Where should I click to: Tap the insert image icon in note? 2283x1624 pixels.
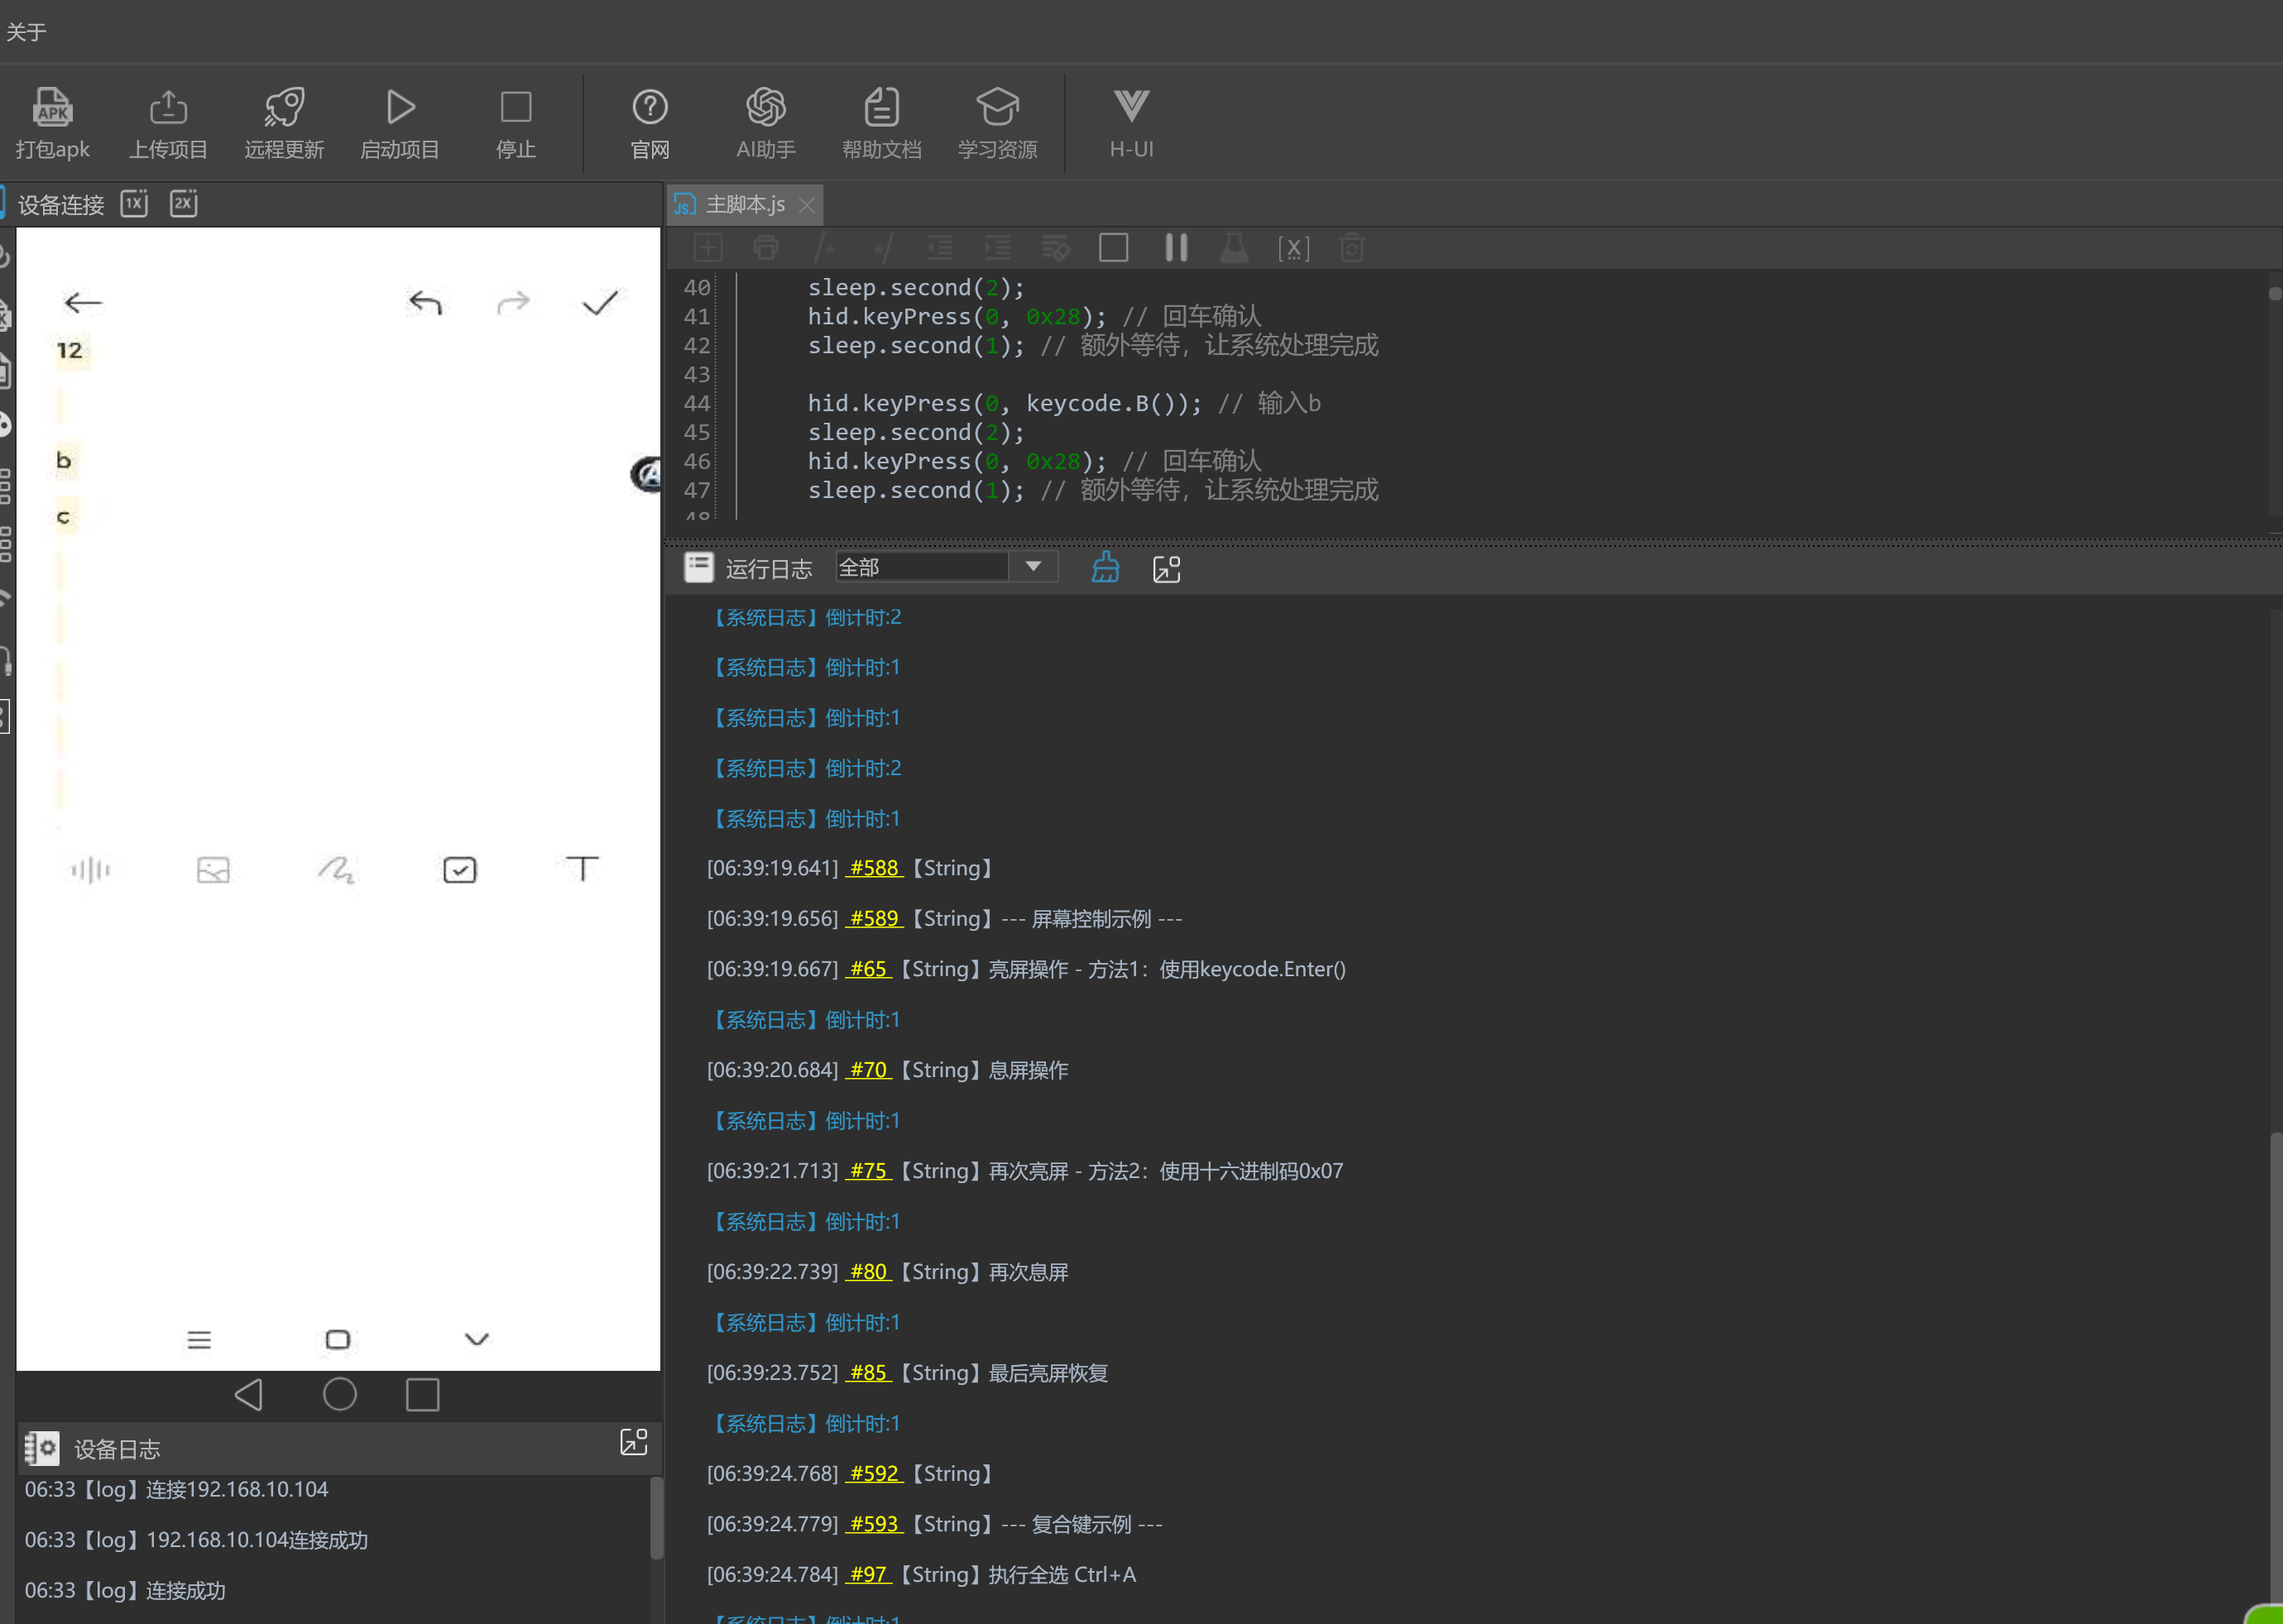tap(213, 870)
